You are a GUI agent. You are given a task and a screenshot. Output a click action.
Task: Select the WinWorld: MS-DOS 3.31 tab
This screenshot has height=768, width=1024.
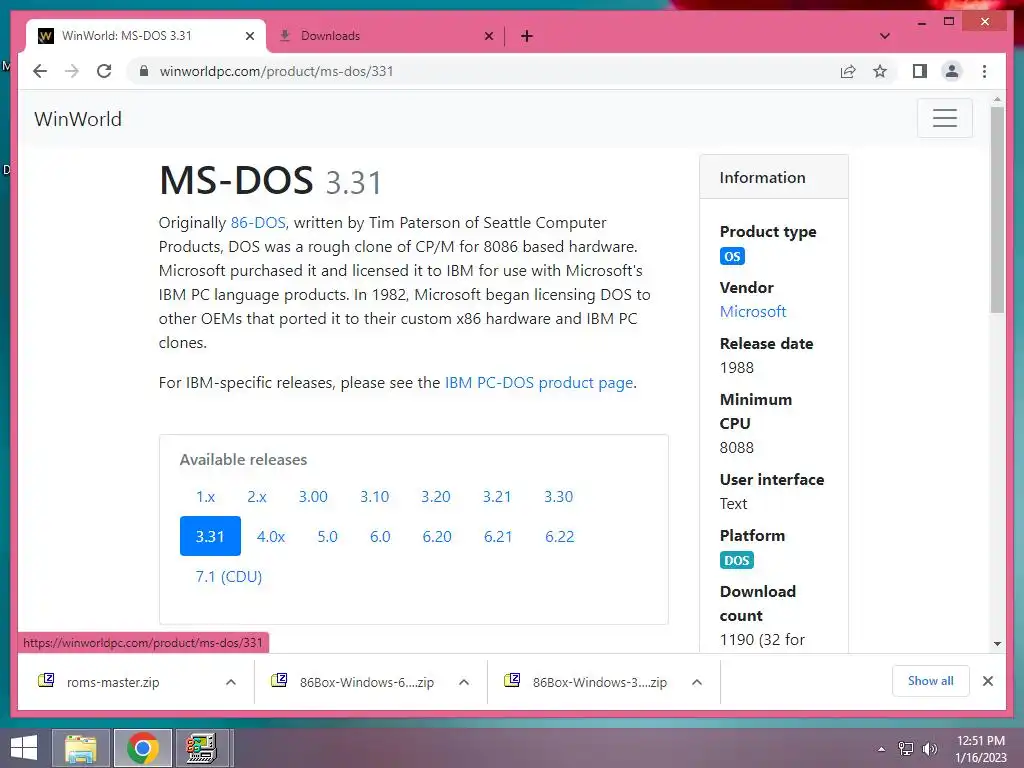[146, 36]
